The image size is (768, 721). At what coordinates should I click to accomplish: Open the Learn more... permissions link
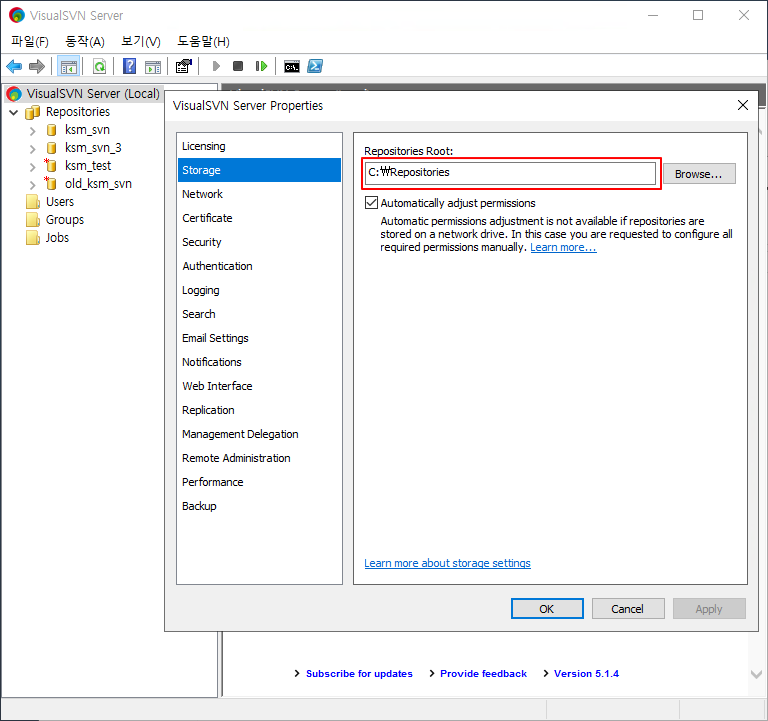point(563,247)
